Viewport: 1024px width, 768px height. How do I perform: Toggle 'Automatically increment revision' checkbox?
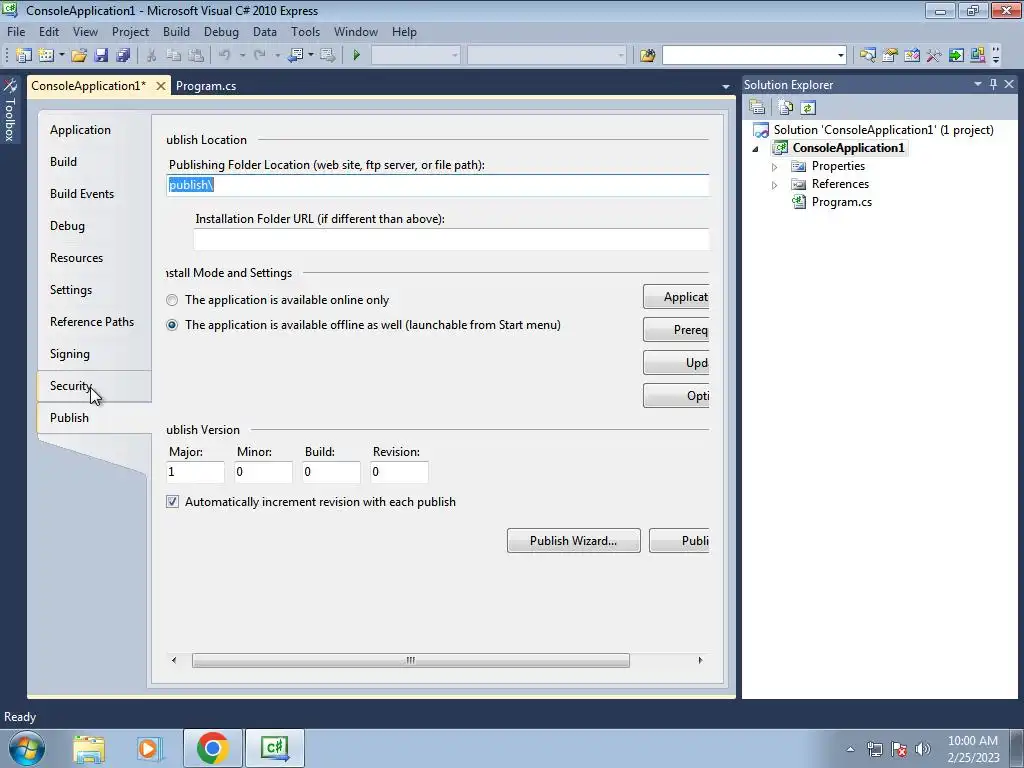[x=172, y=502]
